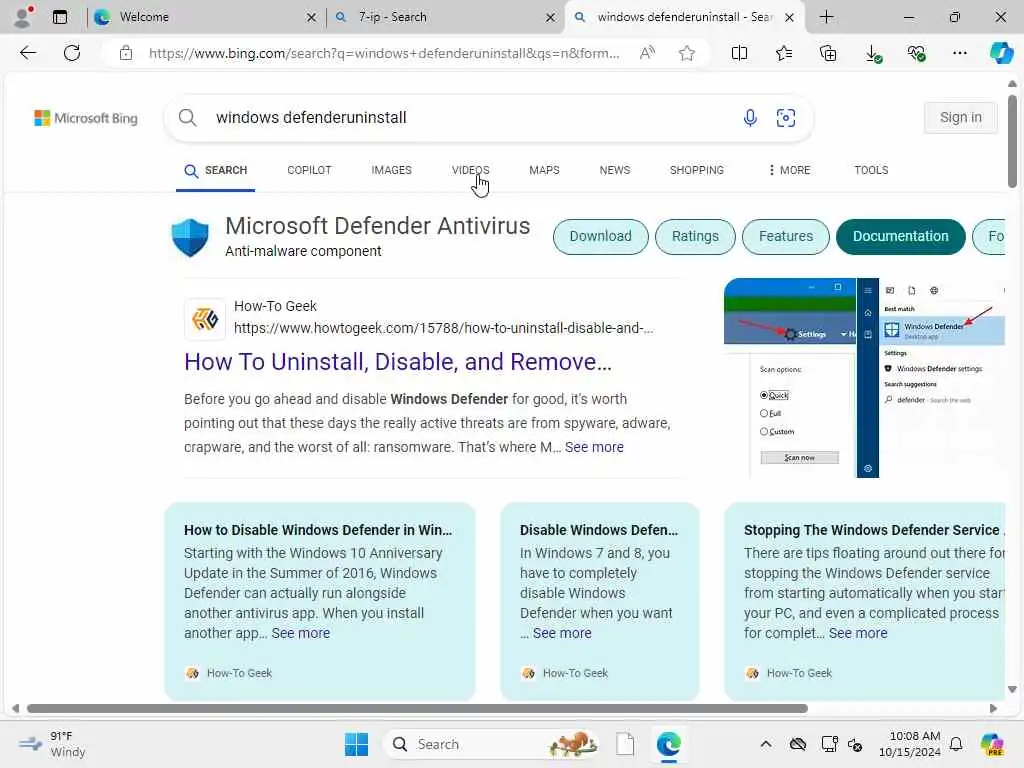Image resolution: width=1024 pixels, height=768 pixels.
Task: Click the Windows taskbar Search box
Action: tap(490, 744)
